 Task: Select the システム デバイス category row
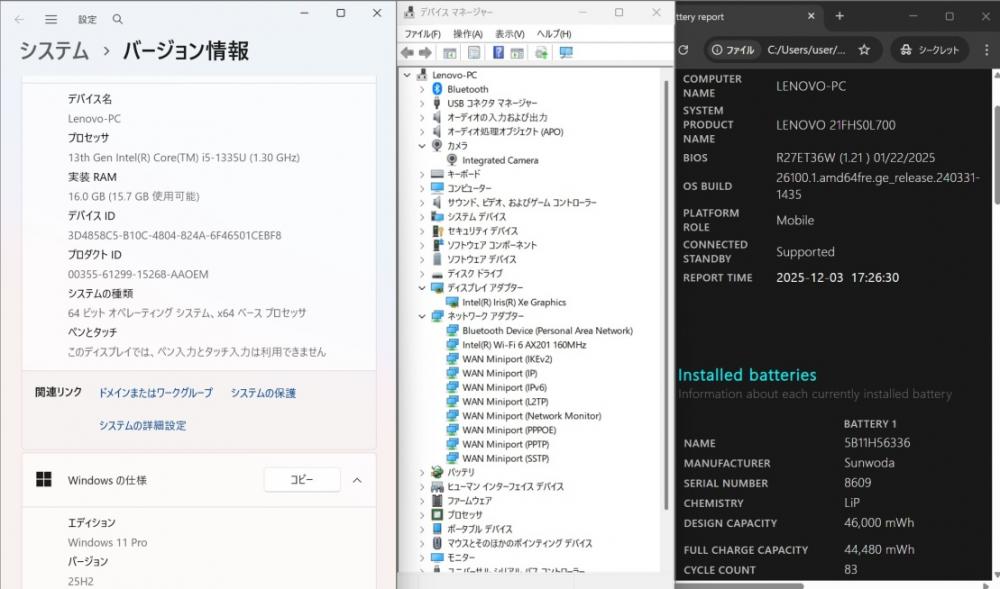[476, 217]
